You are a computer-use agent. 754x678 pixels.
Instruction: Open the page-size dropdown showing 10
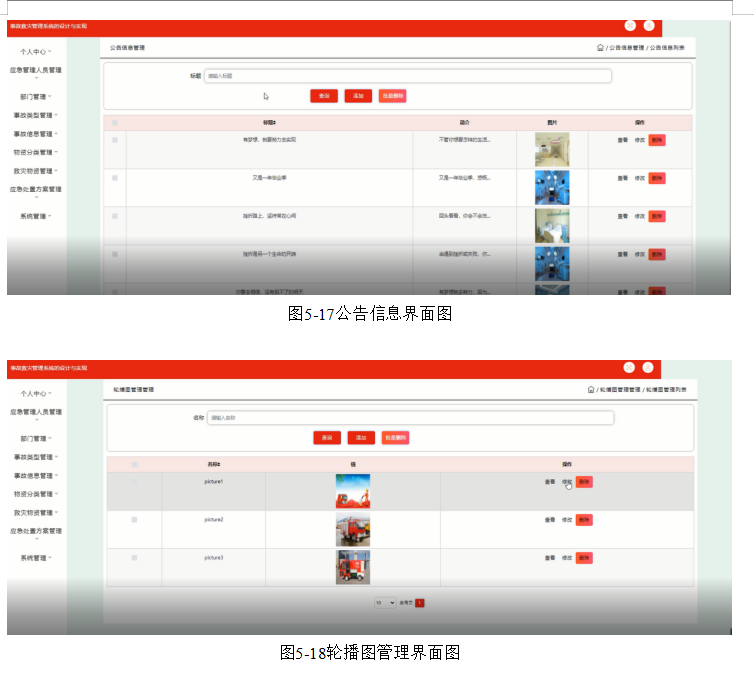click(385, 603)
